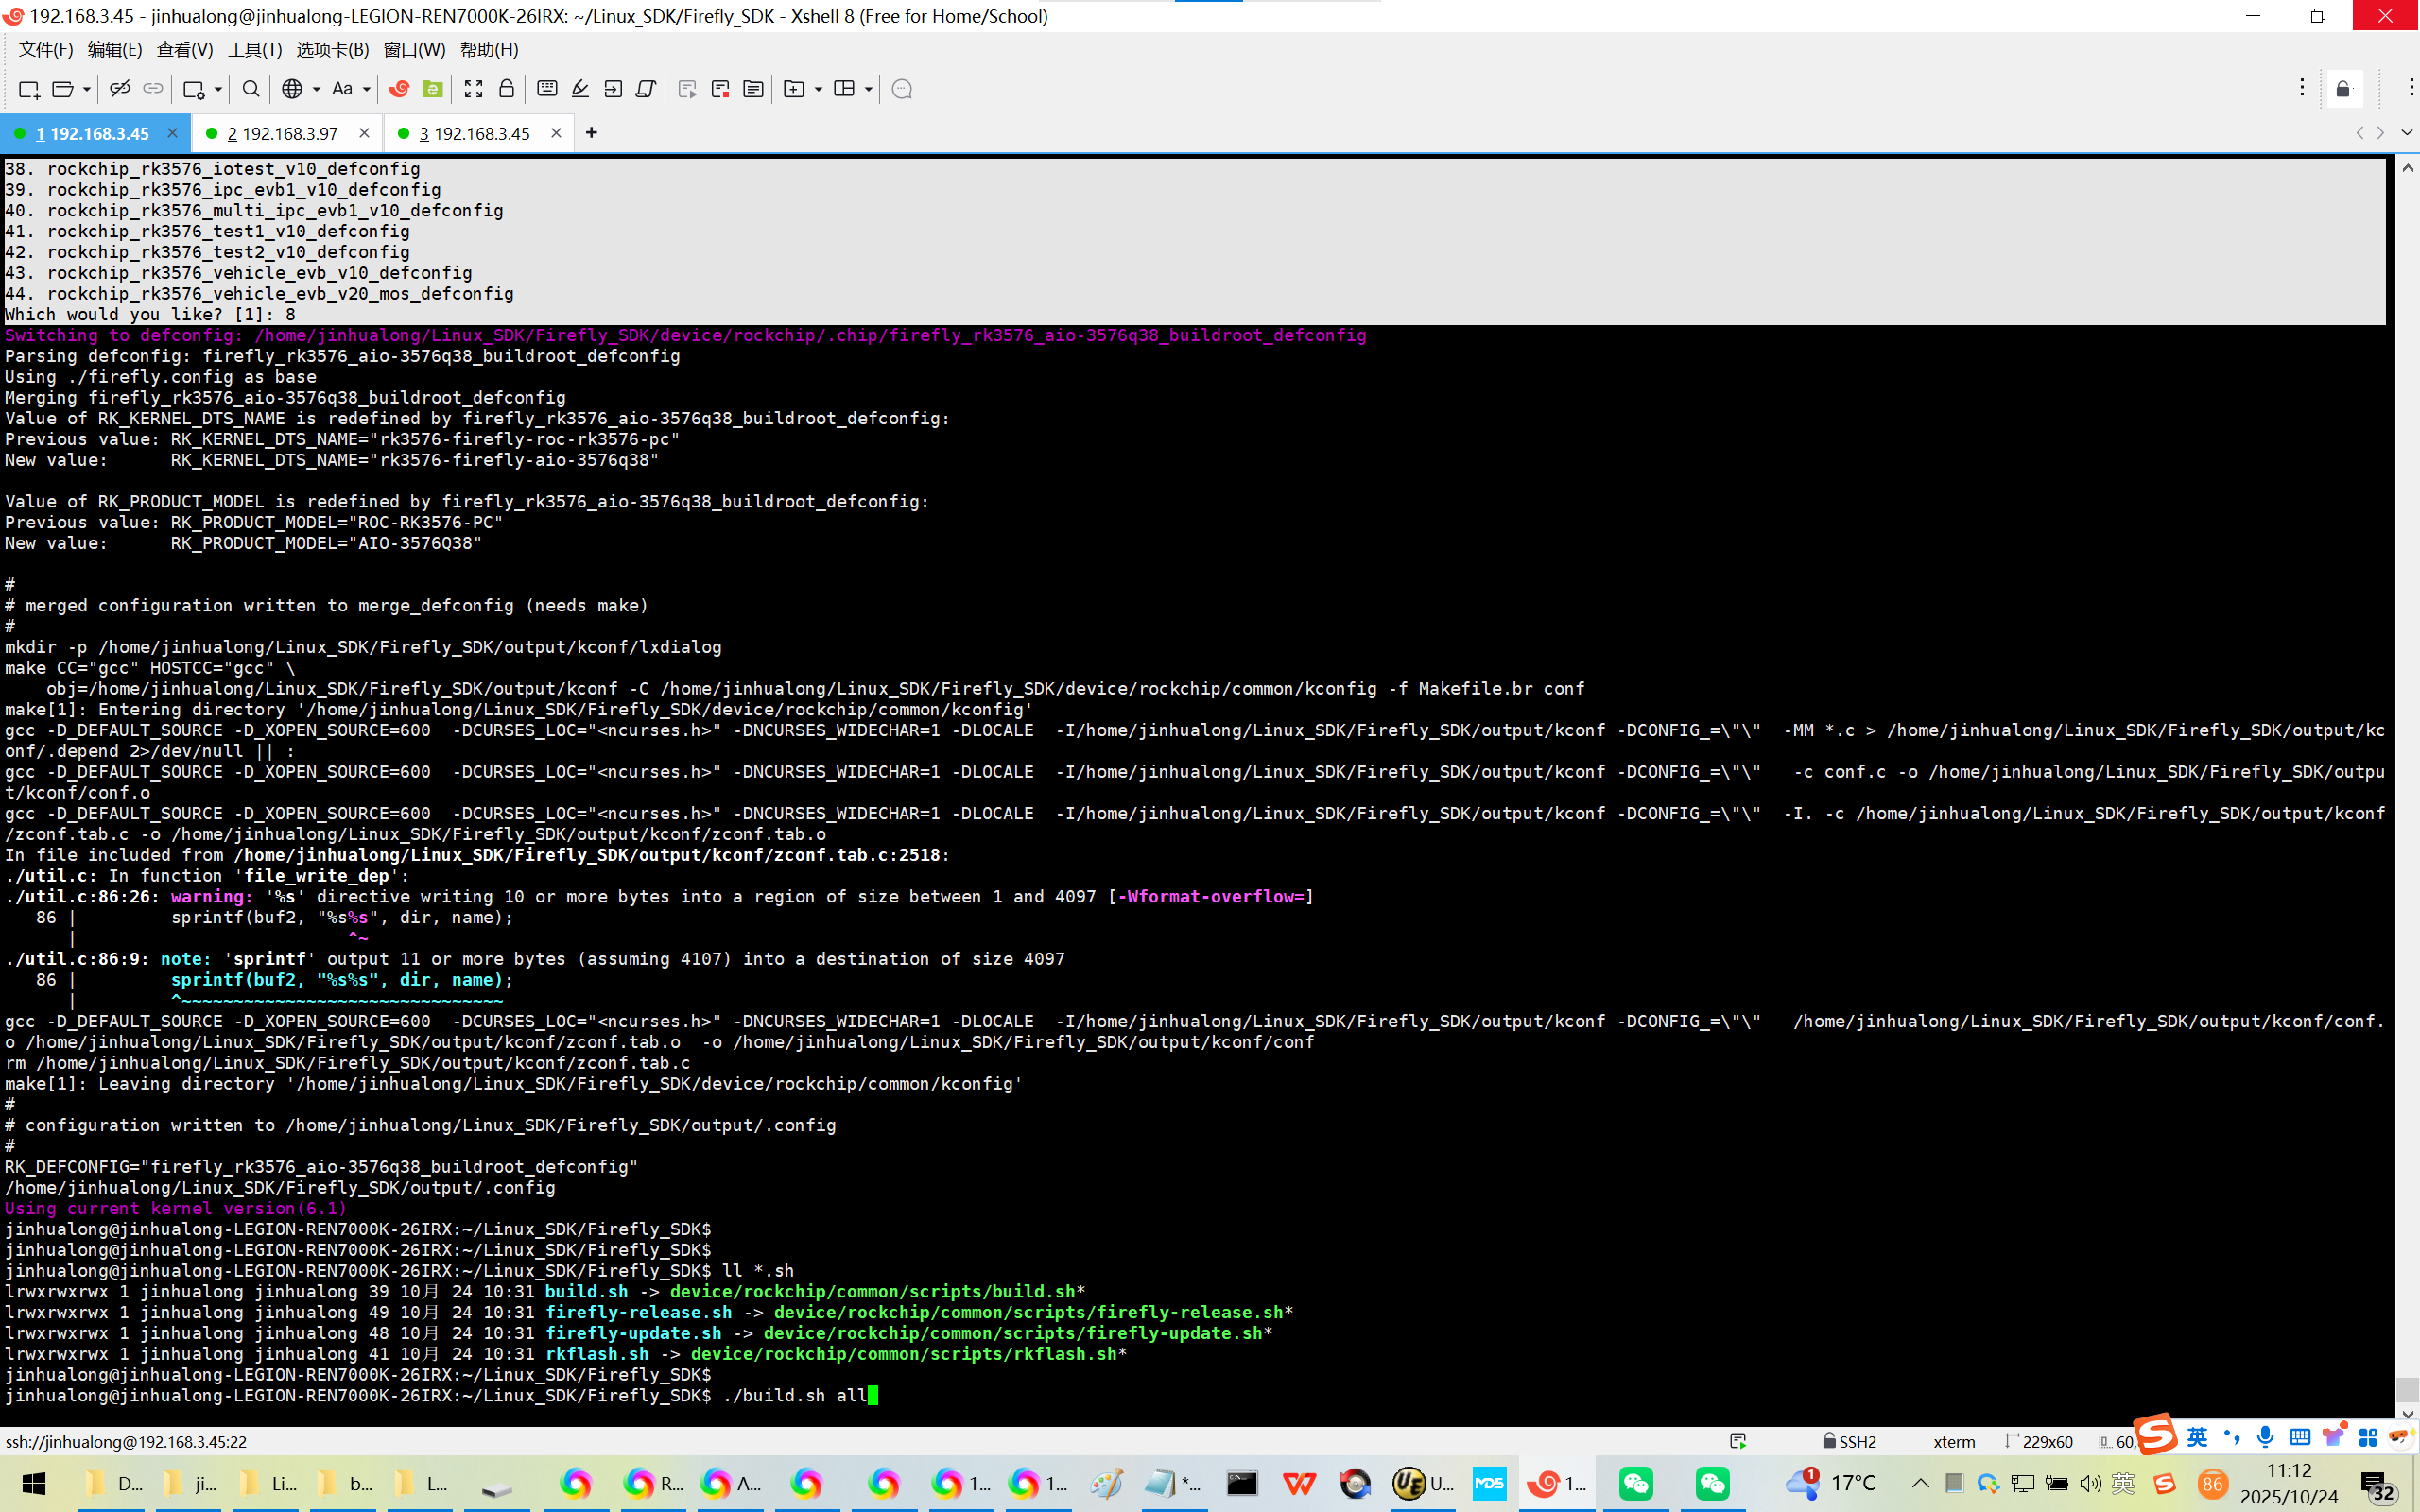The height and width of the screenshot is (1512, 2420).
Task: Expand the Open session folder dropdown arrow
Action: point(87,89)
